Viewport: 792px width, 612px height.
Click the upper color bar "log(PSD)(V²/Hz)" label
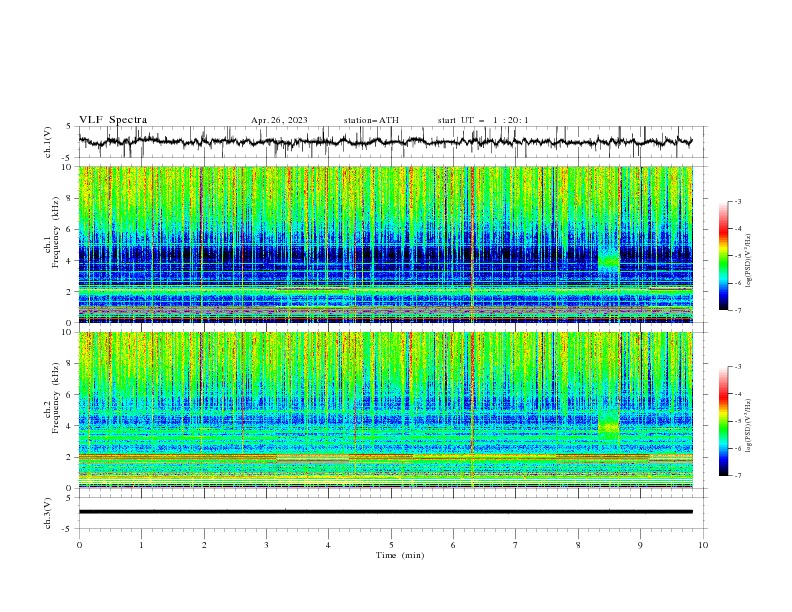[x=749, y=261]
